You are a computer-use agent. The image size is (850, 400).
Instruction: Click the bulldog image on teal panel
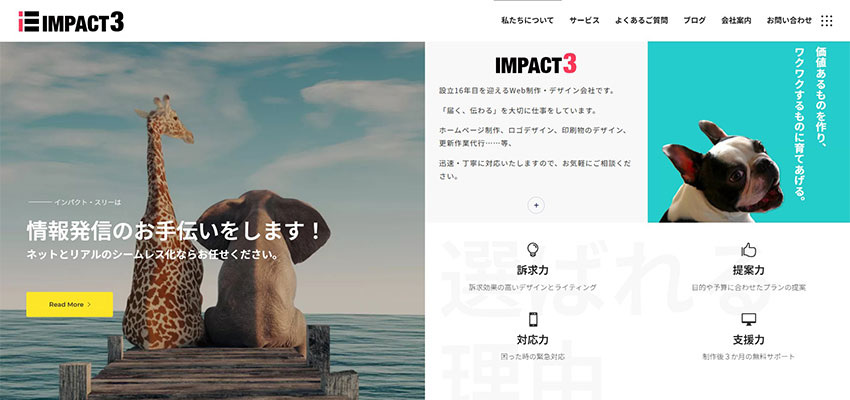(x=722, y=172)
